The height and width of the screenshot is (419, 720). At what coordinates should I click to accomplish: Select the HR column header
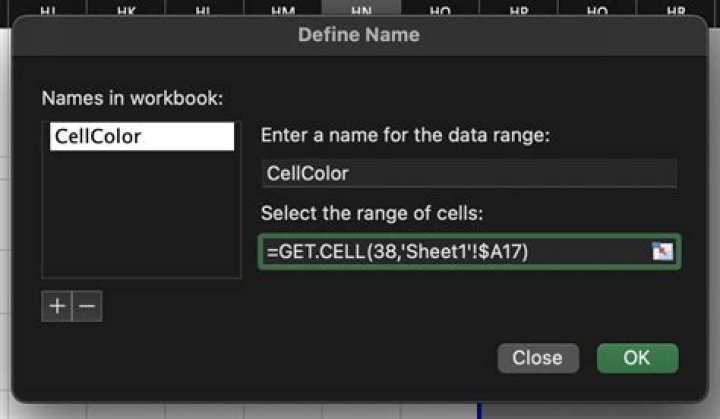coord(676,10)
